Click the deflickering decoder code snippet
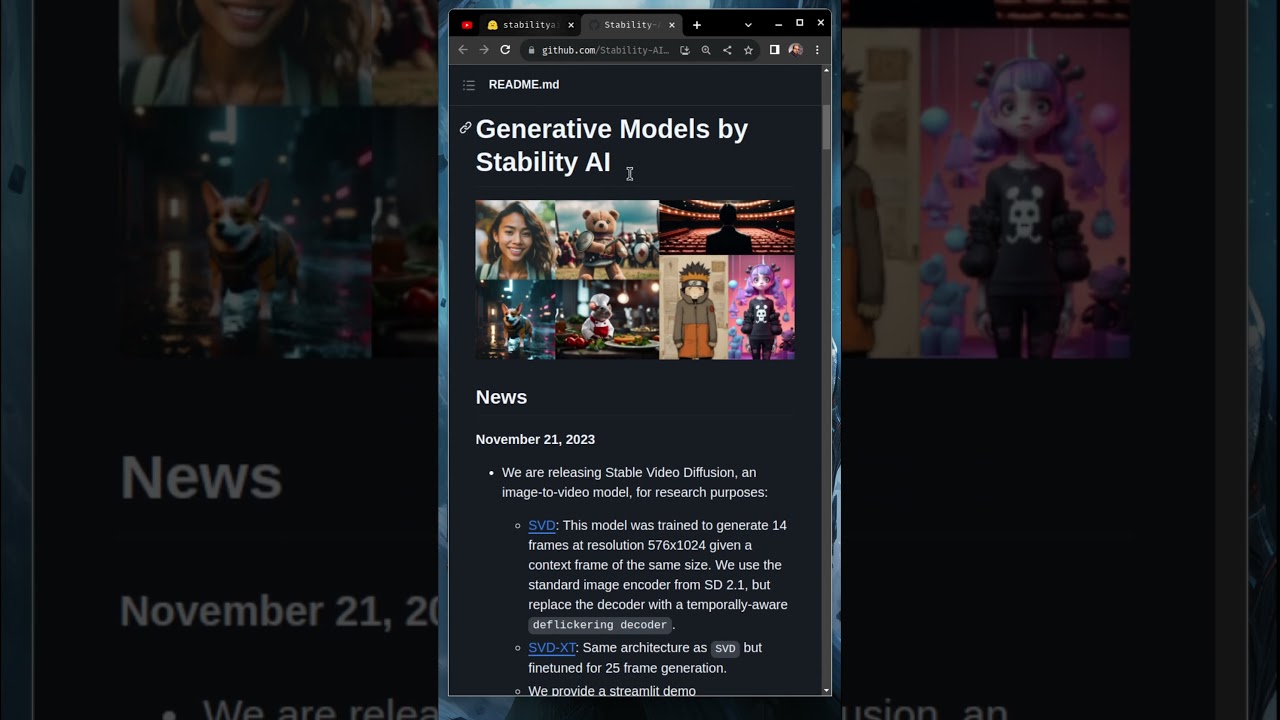 point(600,625)
